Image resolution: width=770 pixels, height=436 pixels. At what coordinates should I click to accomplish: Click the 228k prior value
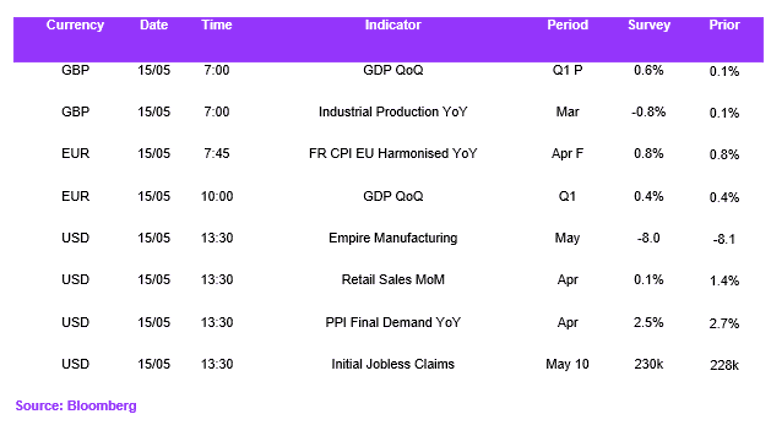(724, 365)
